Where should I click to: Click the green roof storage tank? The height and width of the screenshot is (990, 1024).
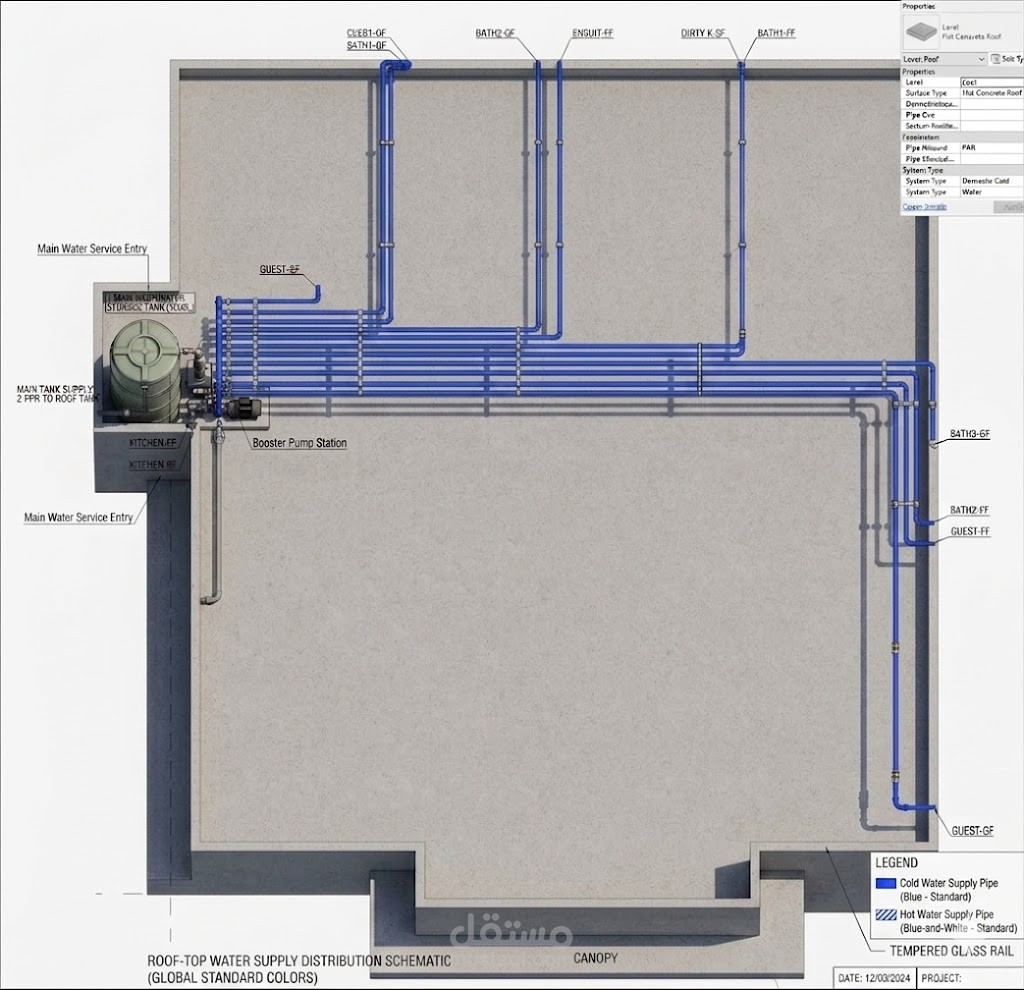[x=145, y=369]
